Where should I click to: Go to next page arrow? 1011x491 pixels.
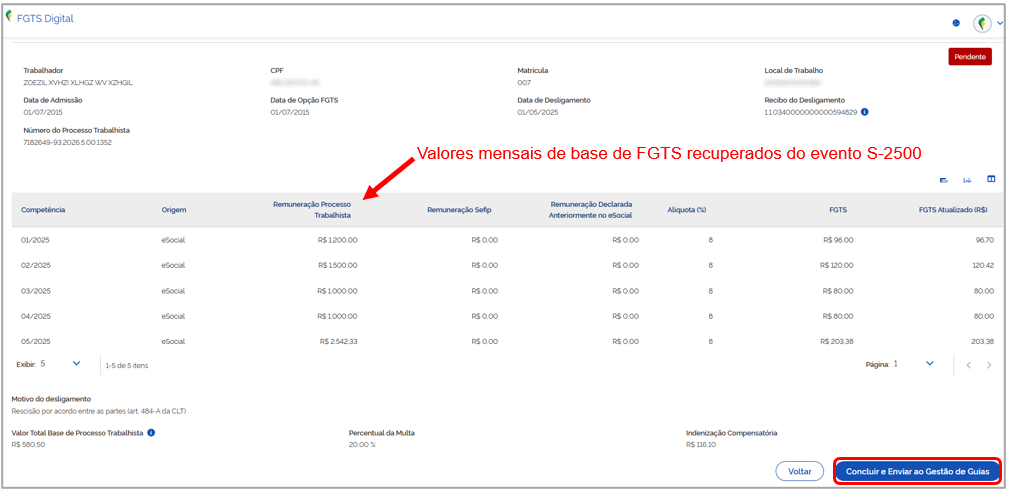click(989, 365)
